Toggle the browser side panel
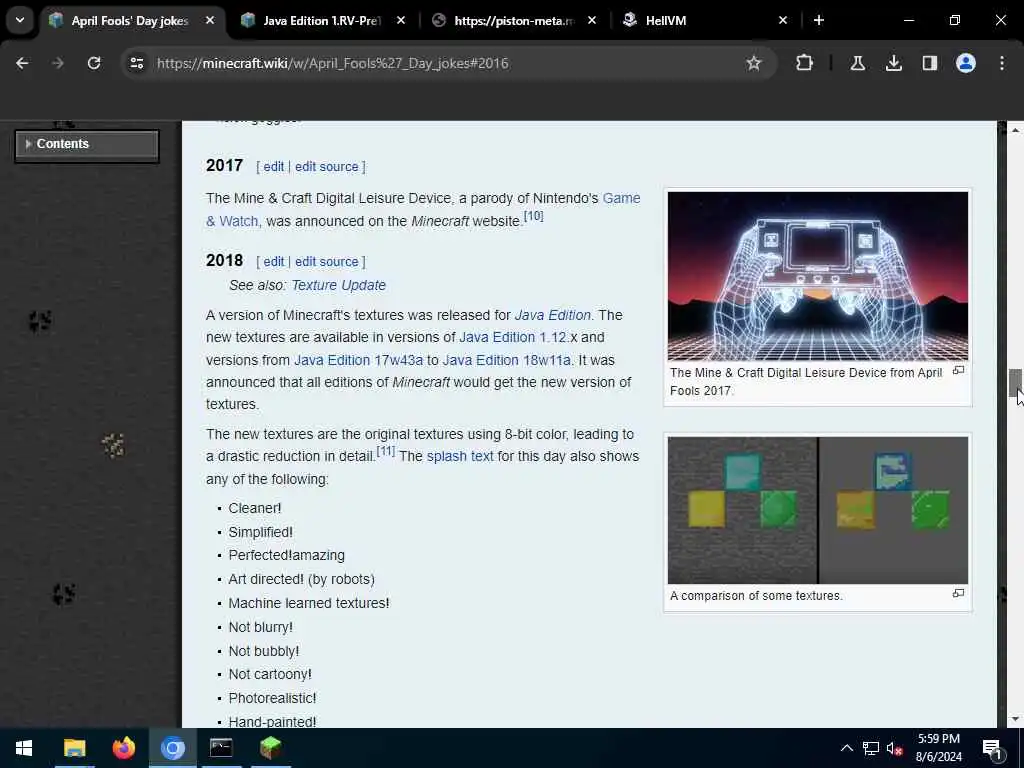This screenshot has height=768, width=1024. pos(930,63)
